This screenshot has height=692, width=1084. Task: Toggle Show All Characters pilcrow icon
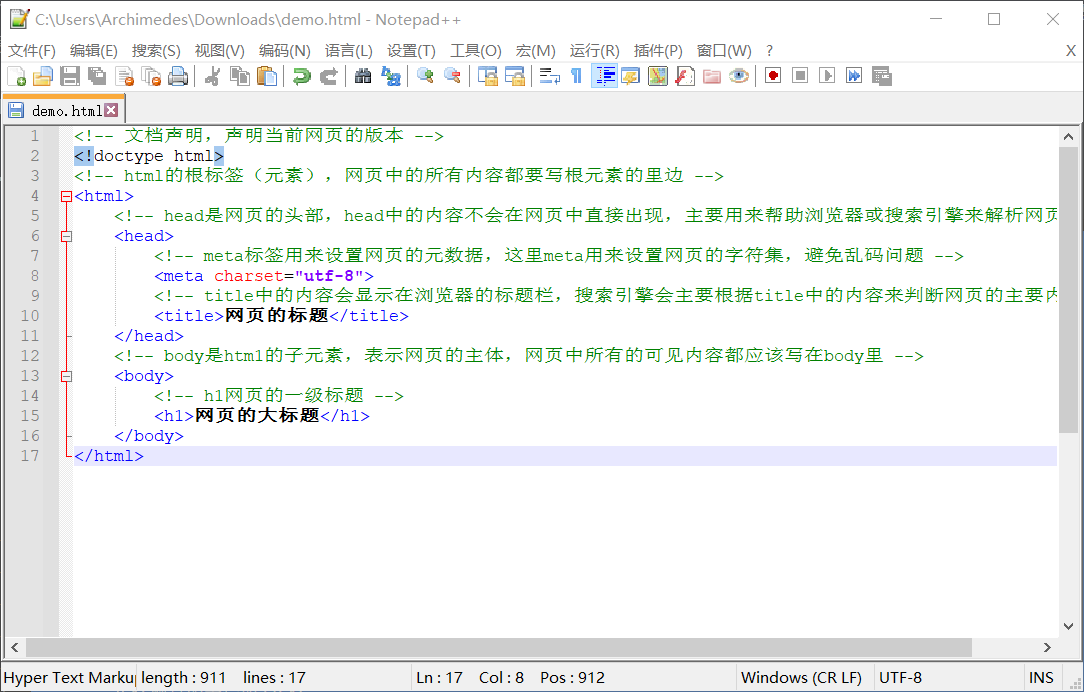(578, 75)
